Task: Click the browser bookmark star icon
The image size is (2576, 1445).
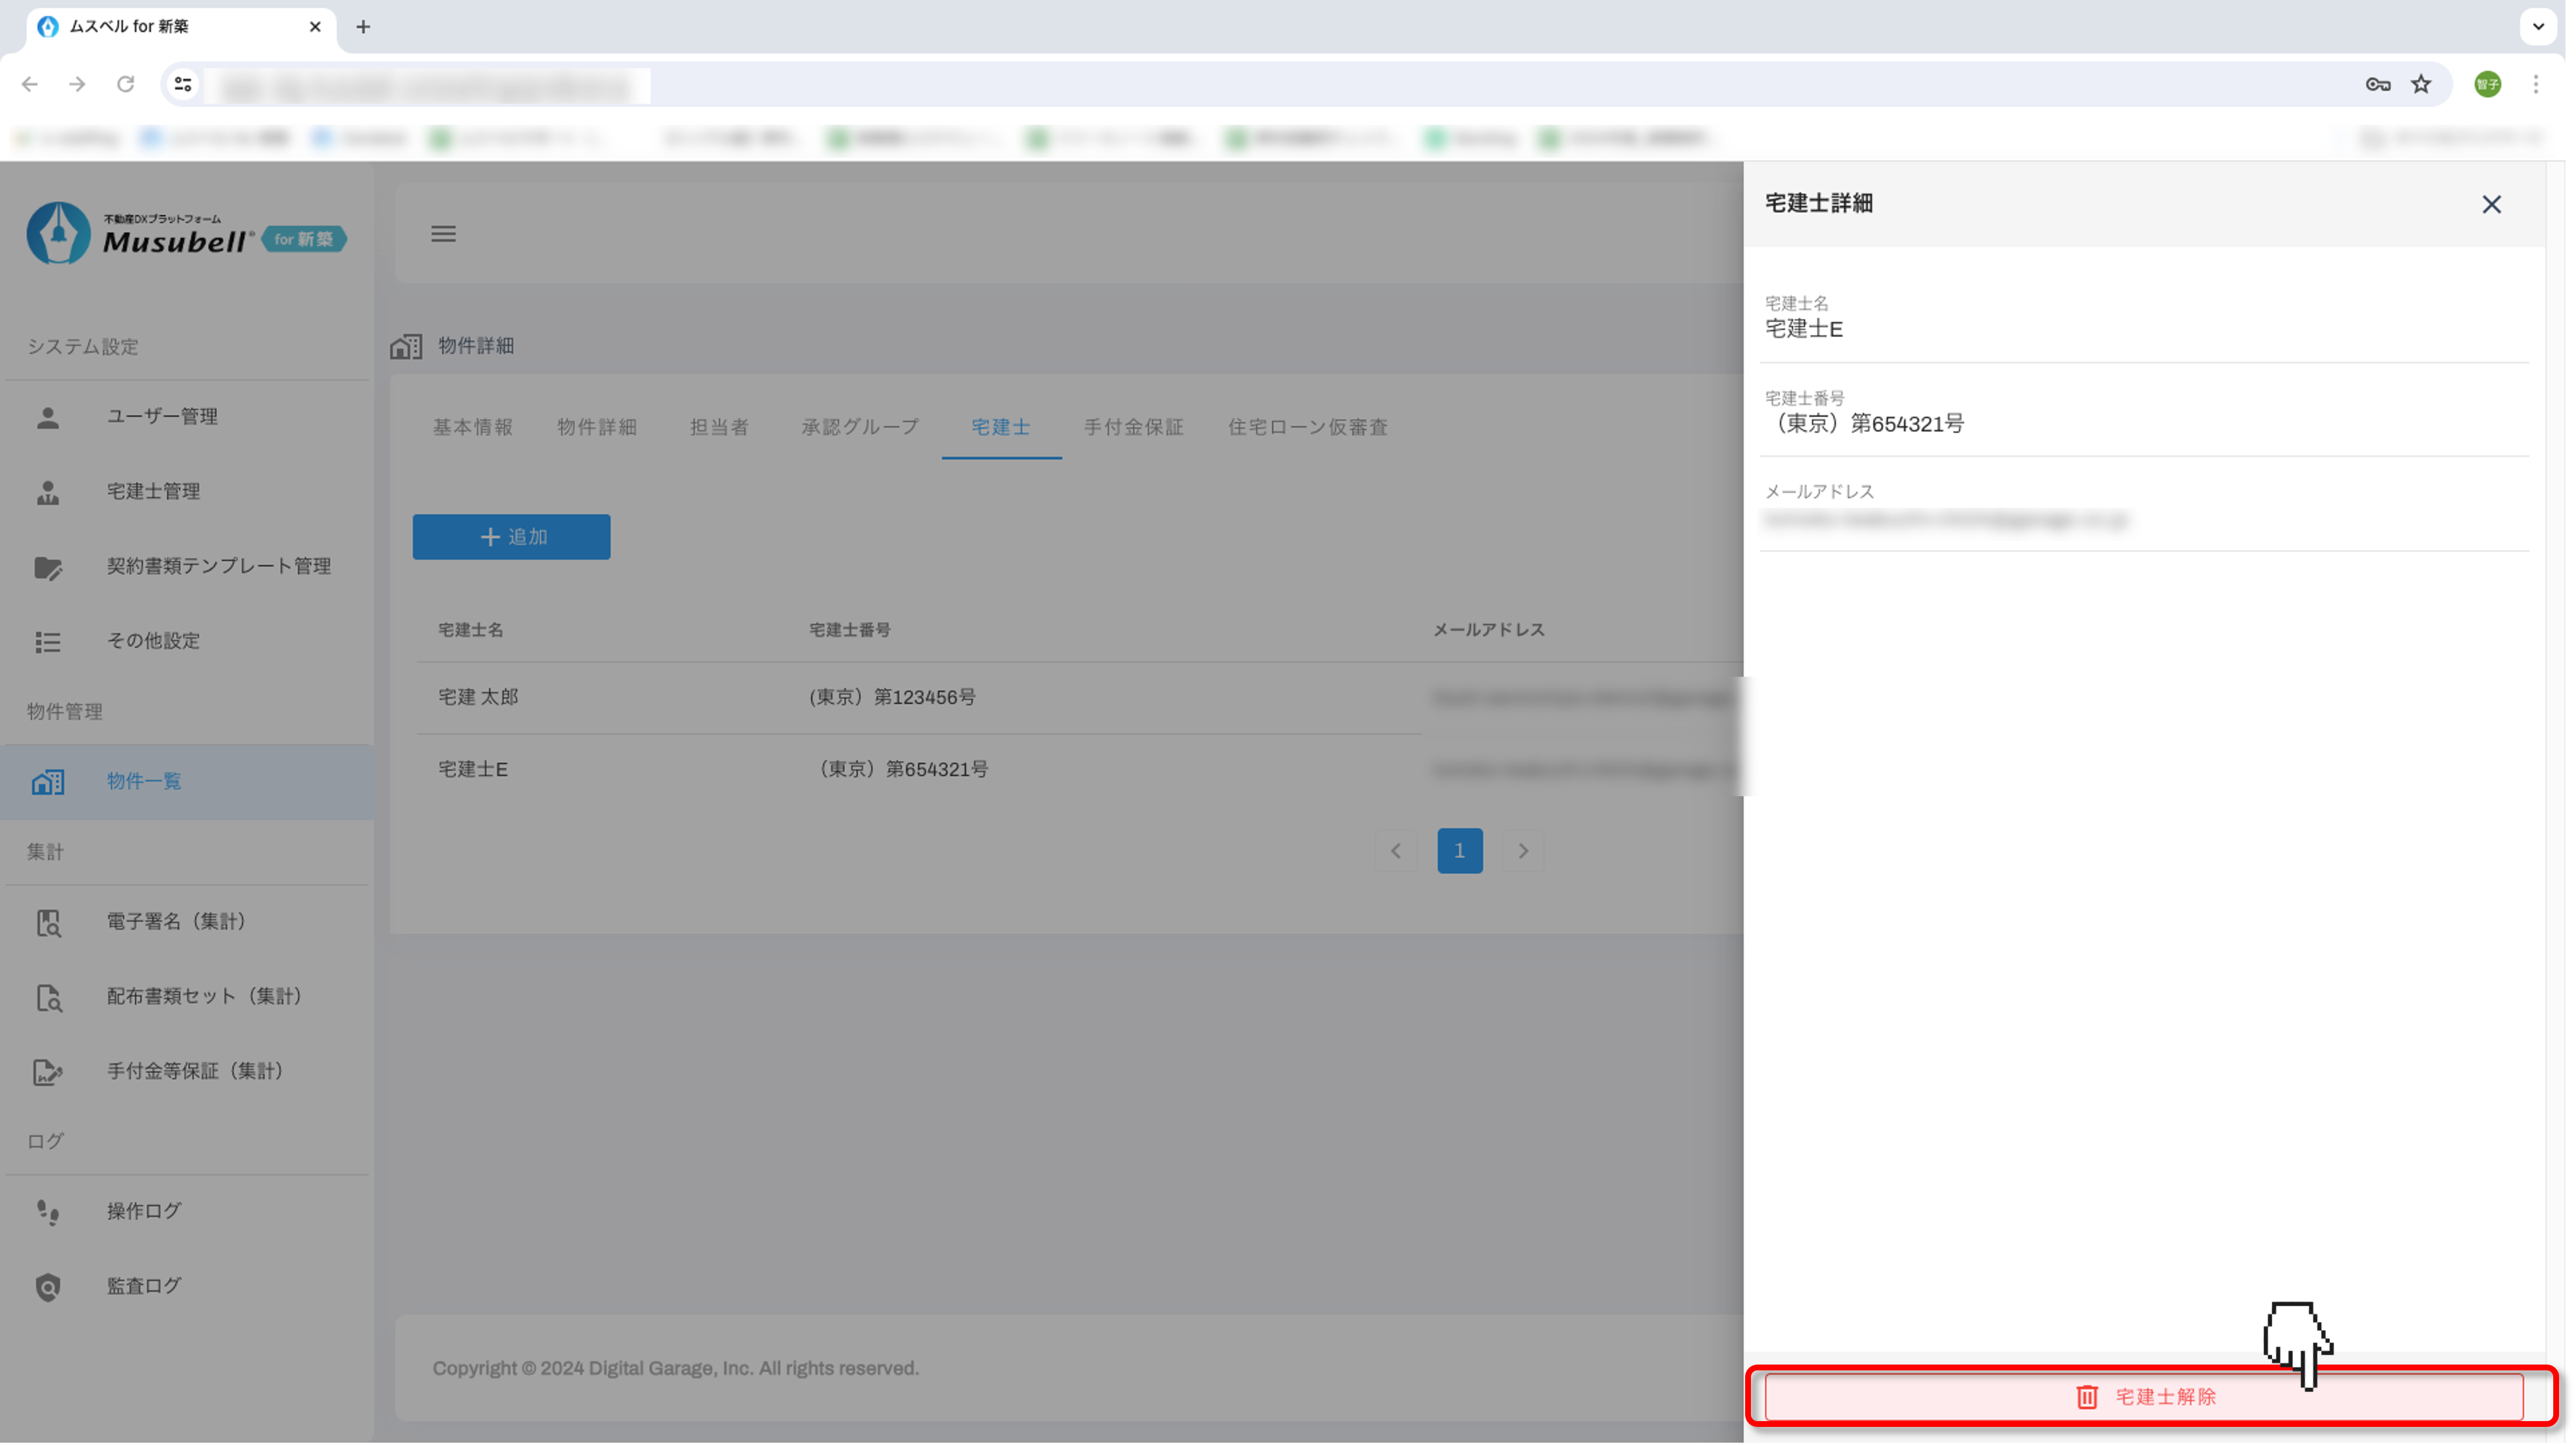Action: (x=2421, y=85)
